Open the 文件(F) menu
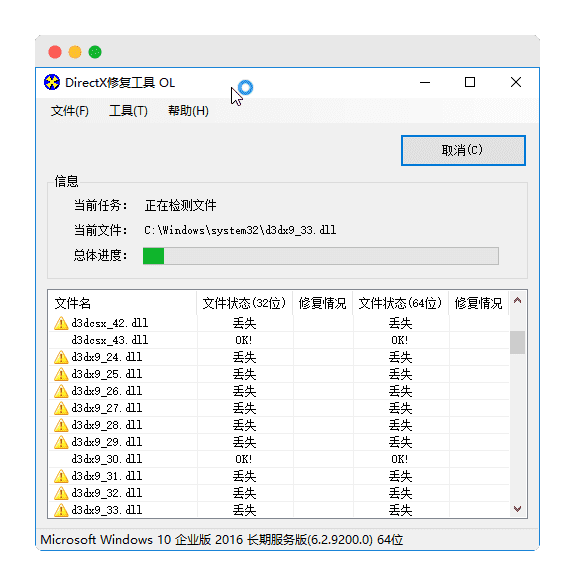This screenshot has height=586, width=575. [70, 111]
